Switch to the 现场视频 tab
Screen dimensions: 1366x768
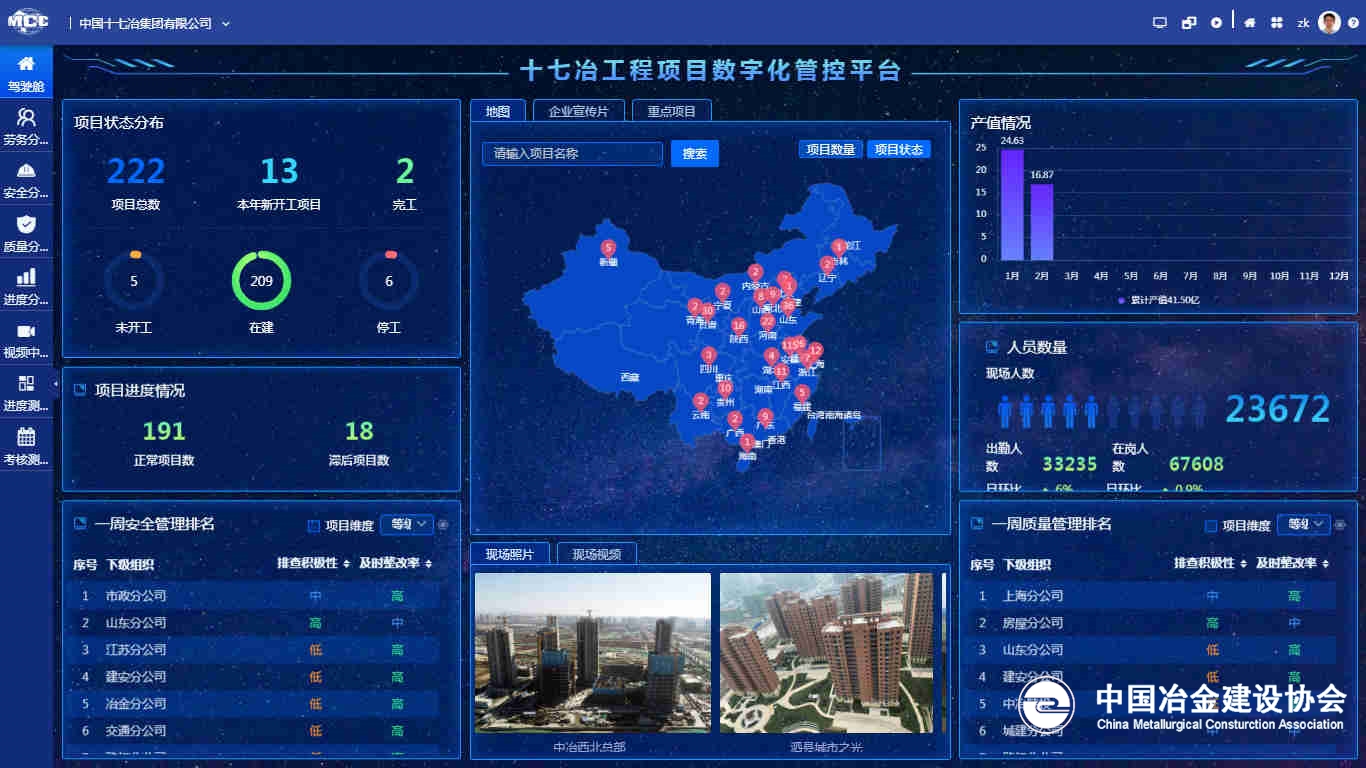tap(596, 554)
